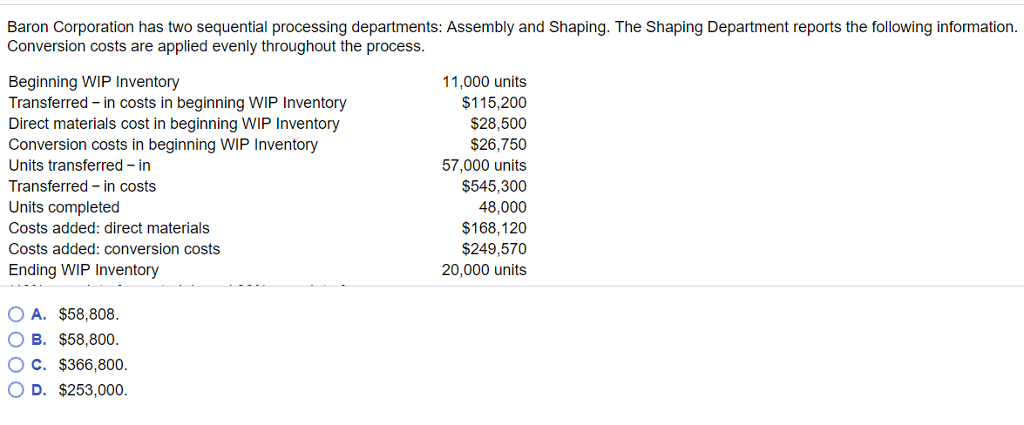This screenshot has width=1024, height=425.
Task: Click the 'Ending WIP Inventory' row label
Action: point(83,270)
